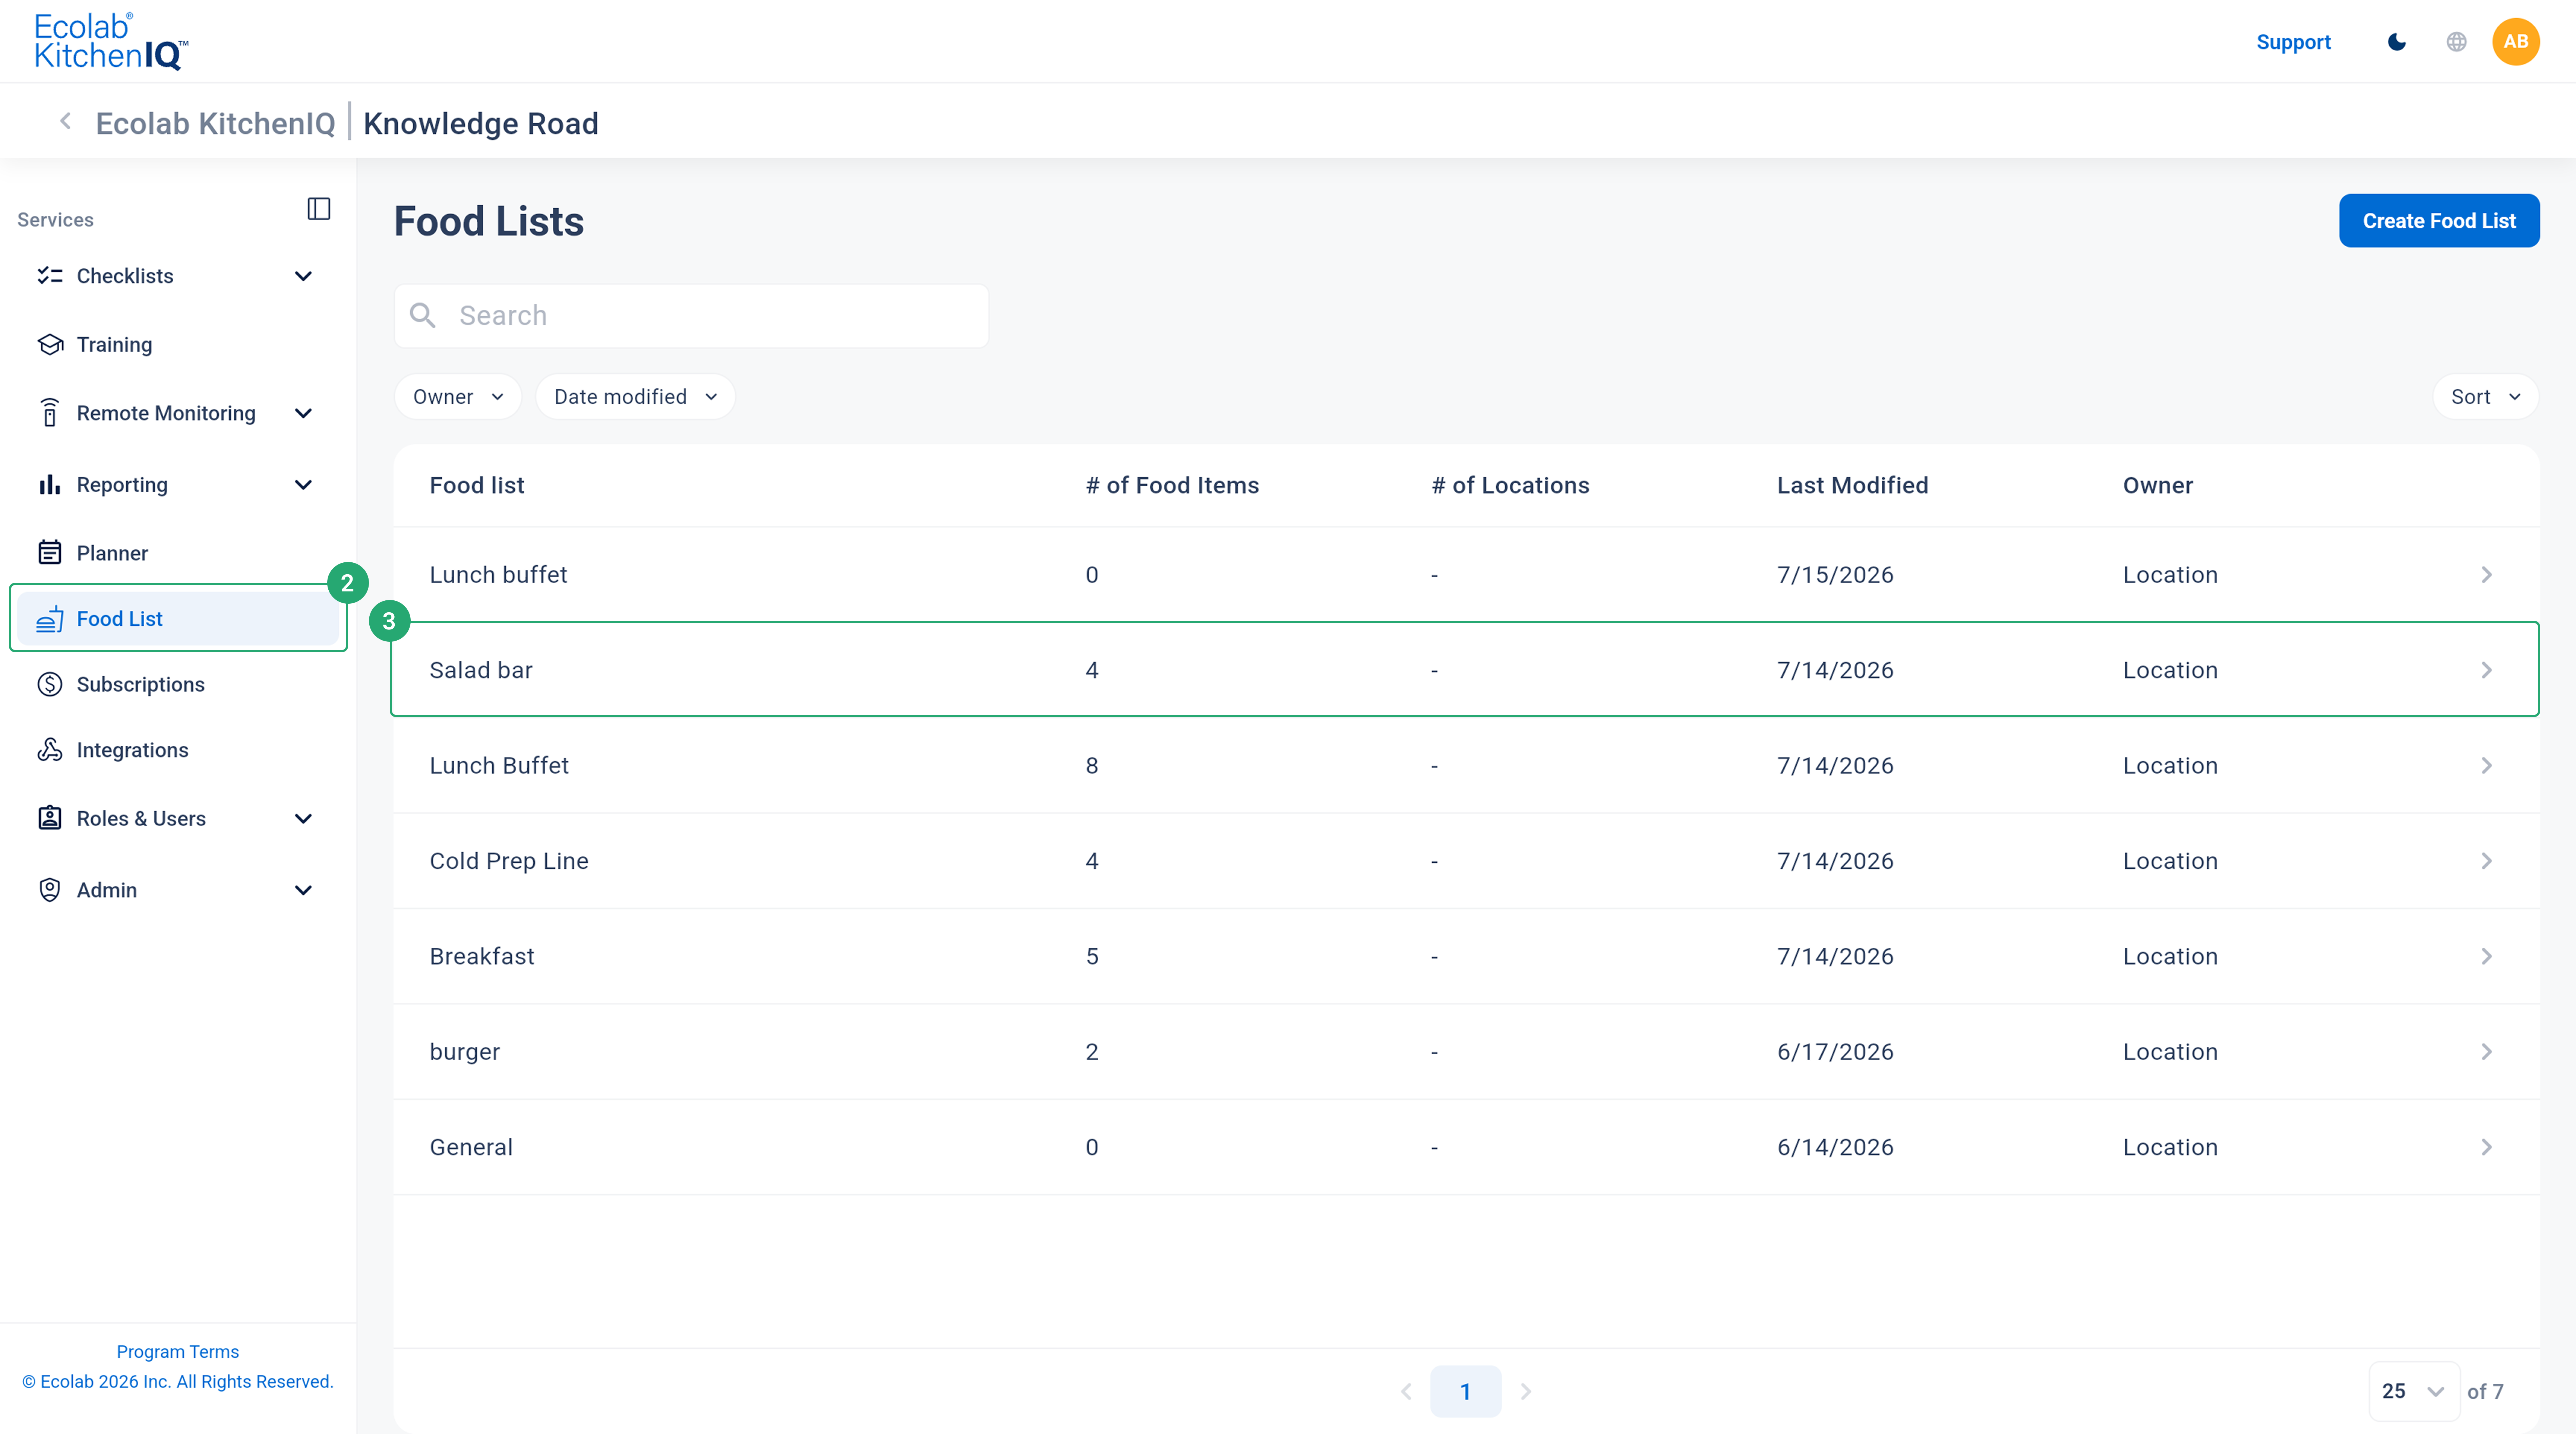Click the Training graduation cap icon
2576x1434 pixels.
point(50,345)
